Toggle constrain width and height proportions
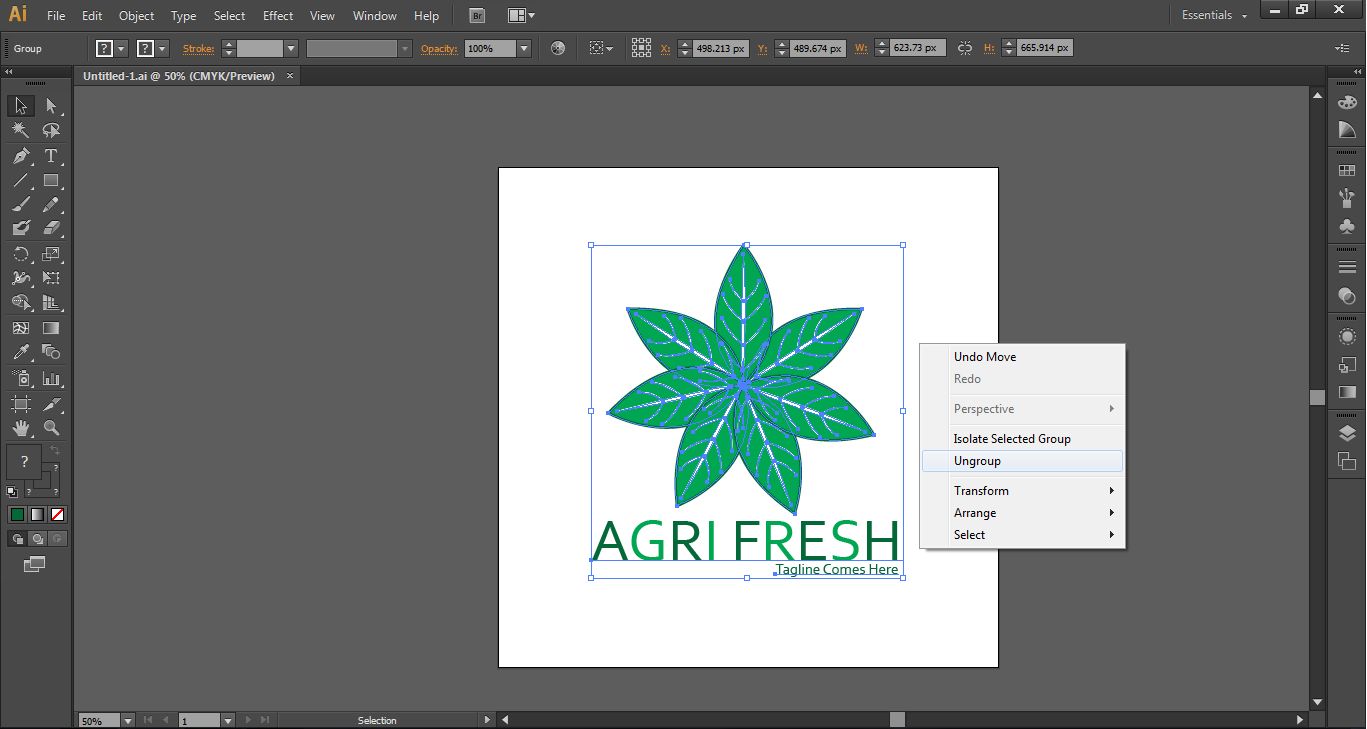The image size is (1367, 729). click(x=965, y=48)
